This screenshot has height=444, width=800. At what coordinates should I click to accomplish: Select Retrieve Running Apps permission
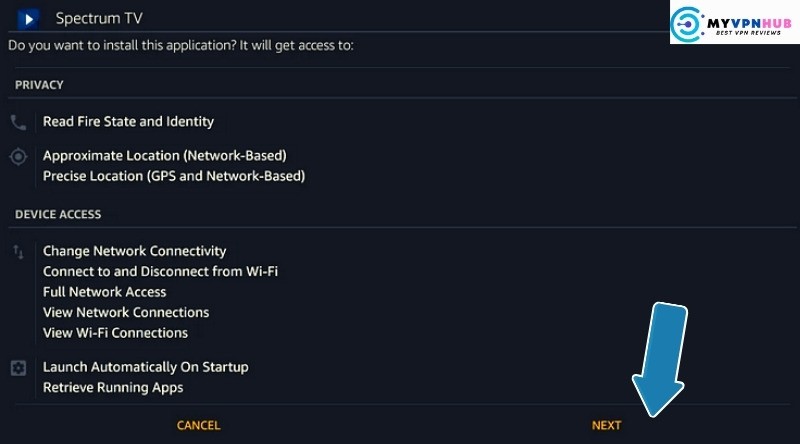113,387
